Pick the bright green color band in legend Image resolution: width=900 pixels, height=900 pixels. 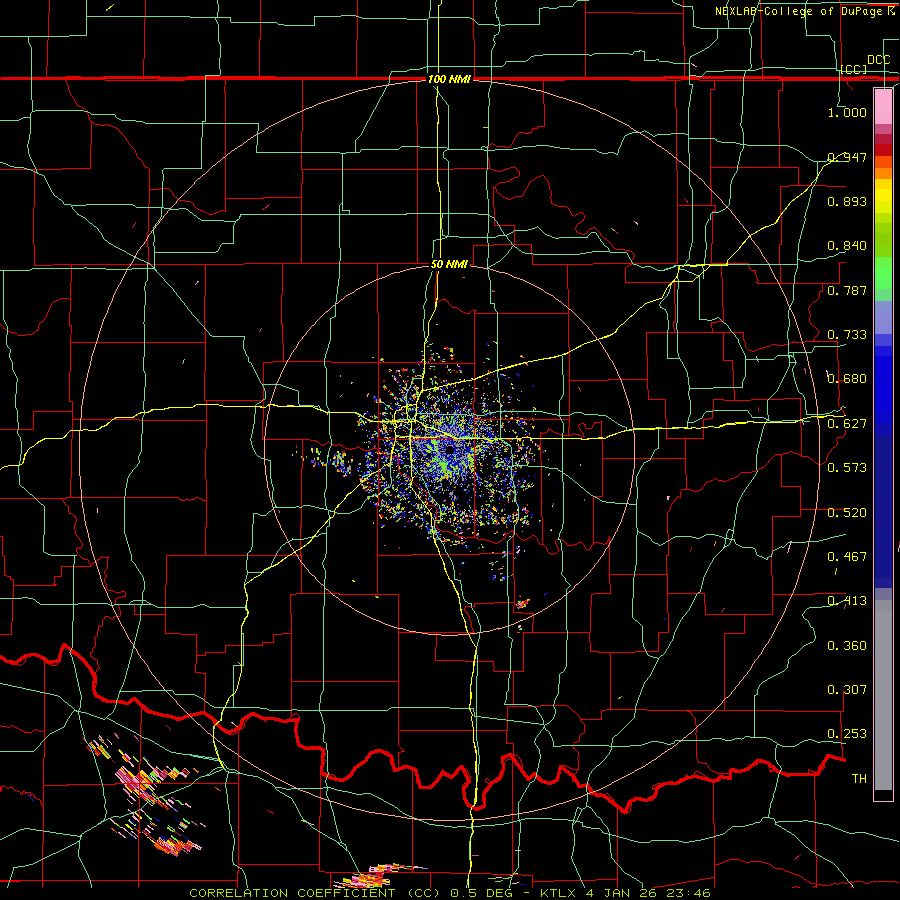tap(883, 273)
